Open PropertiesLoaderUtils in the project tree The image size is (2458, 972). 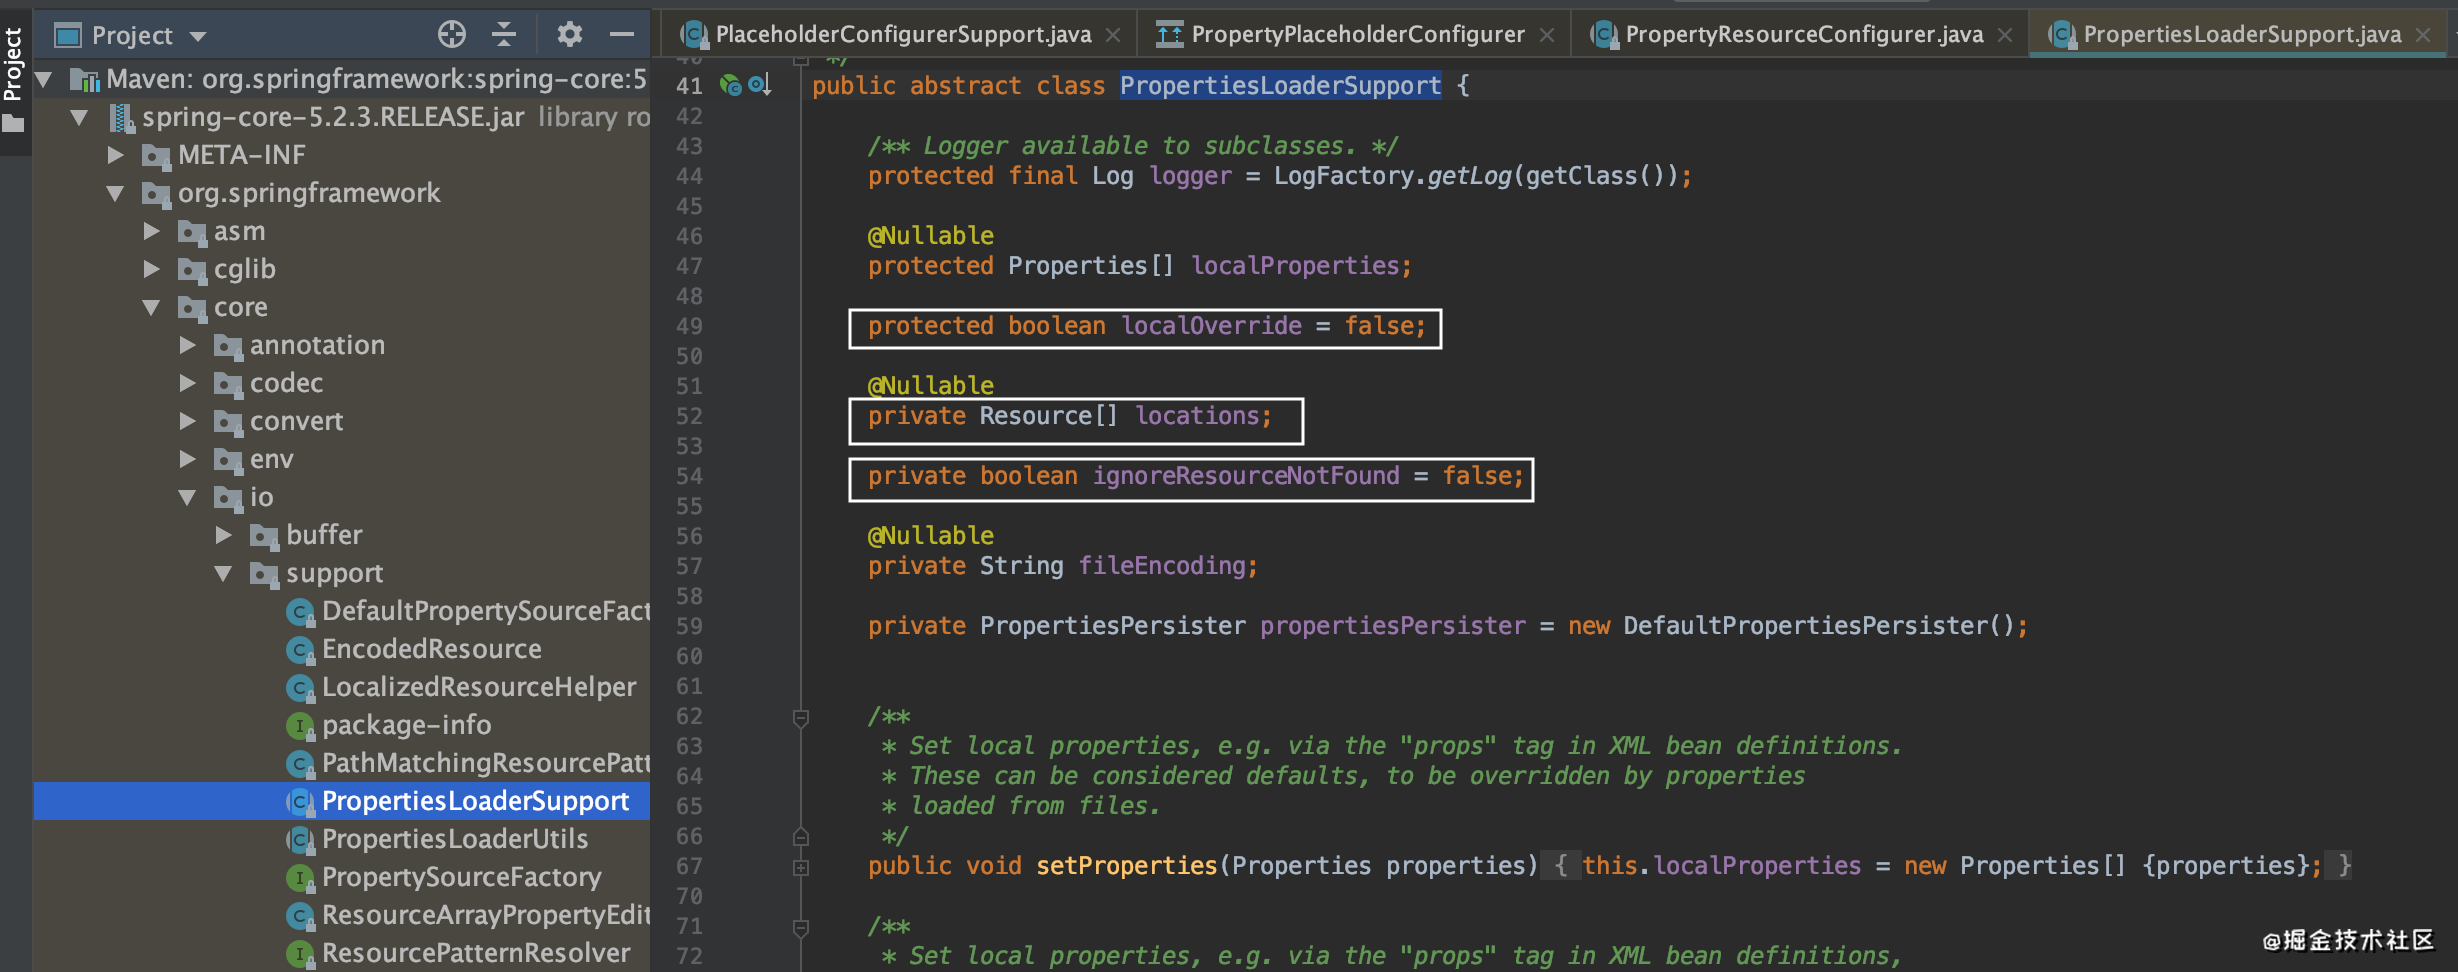click(x=454, y=839)
